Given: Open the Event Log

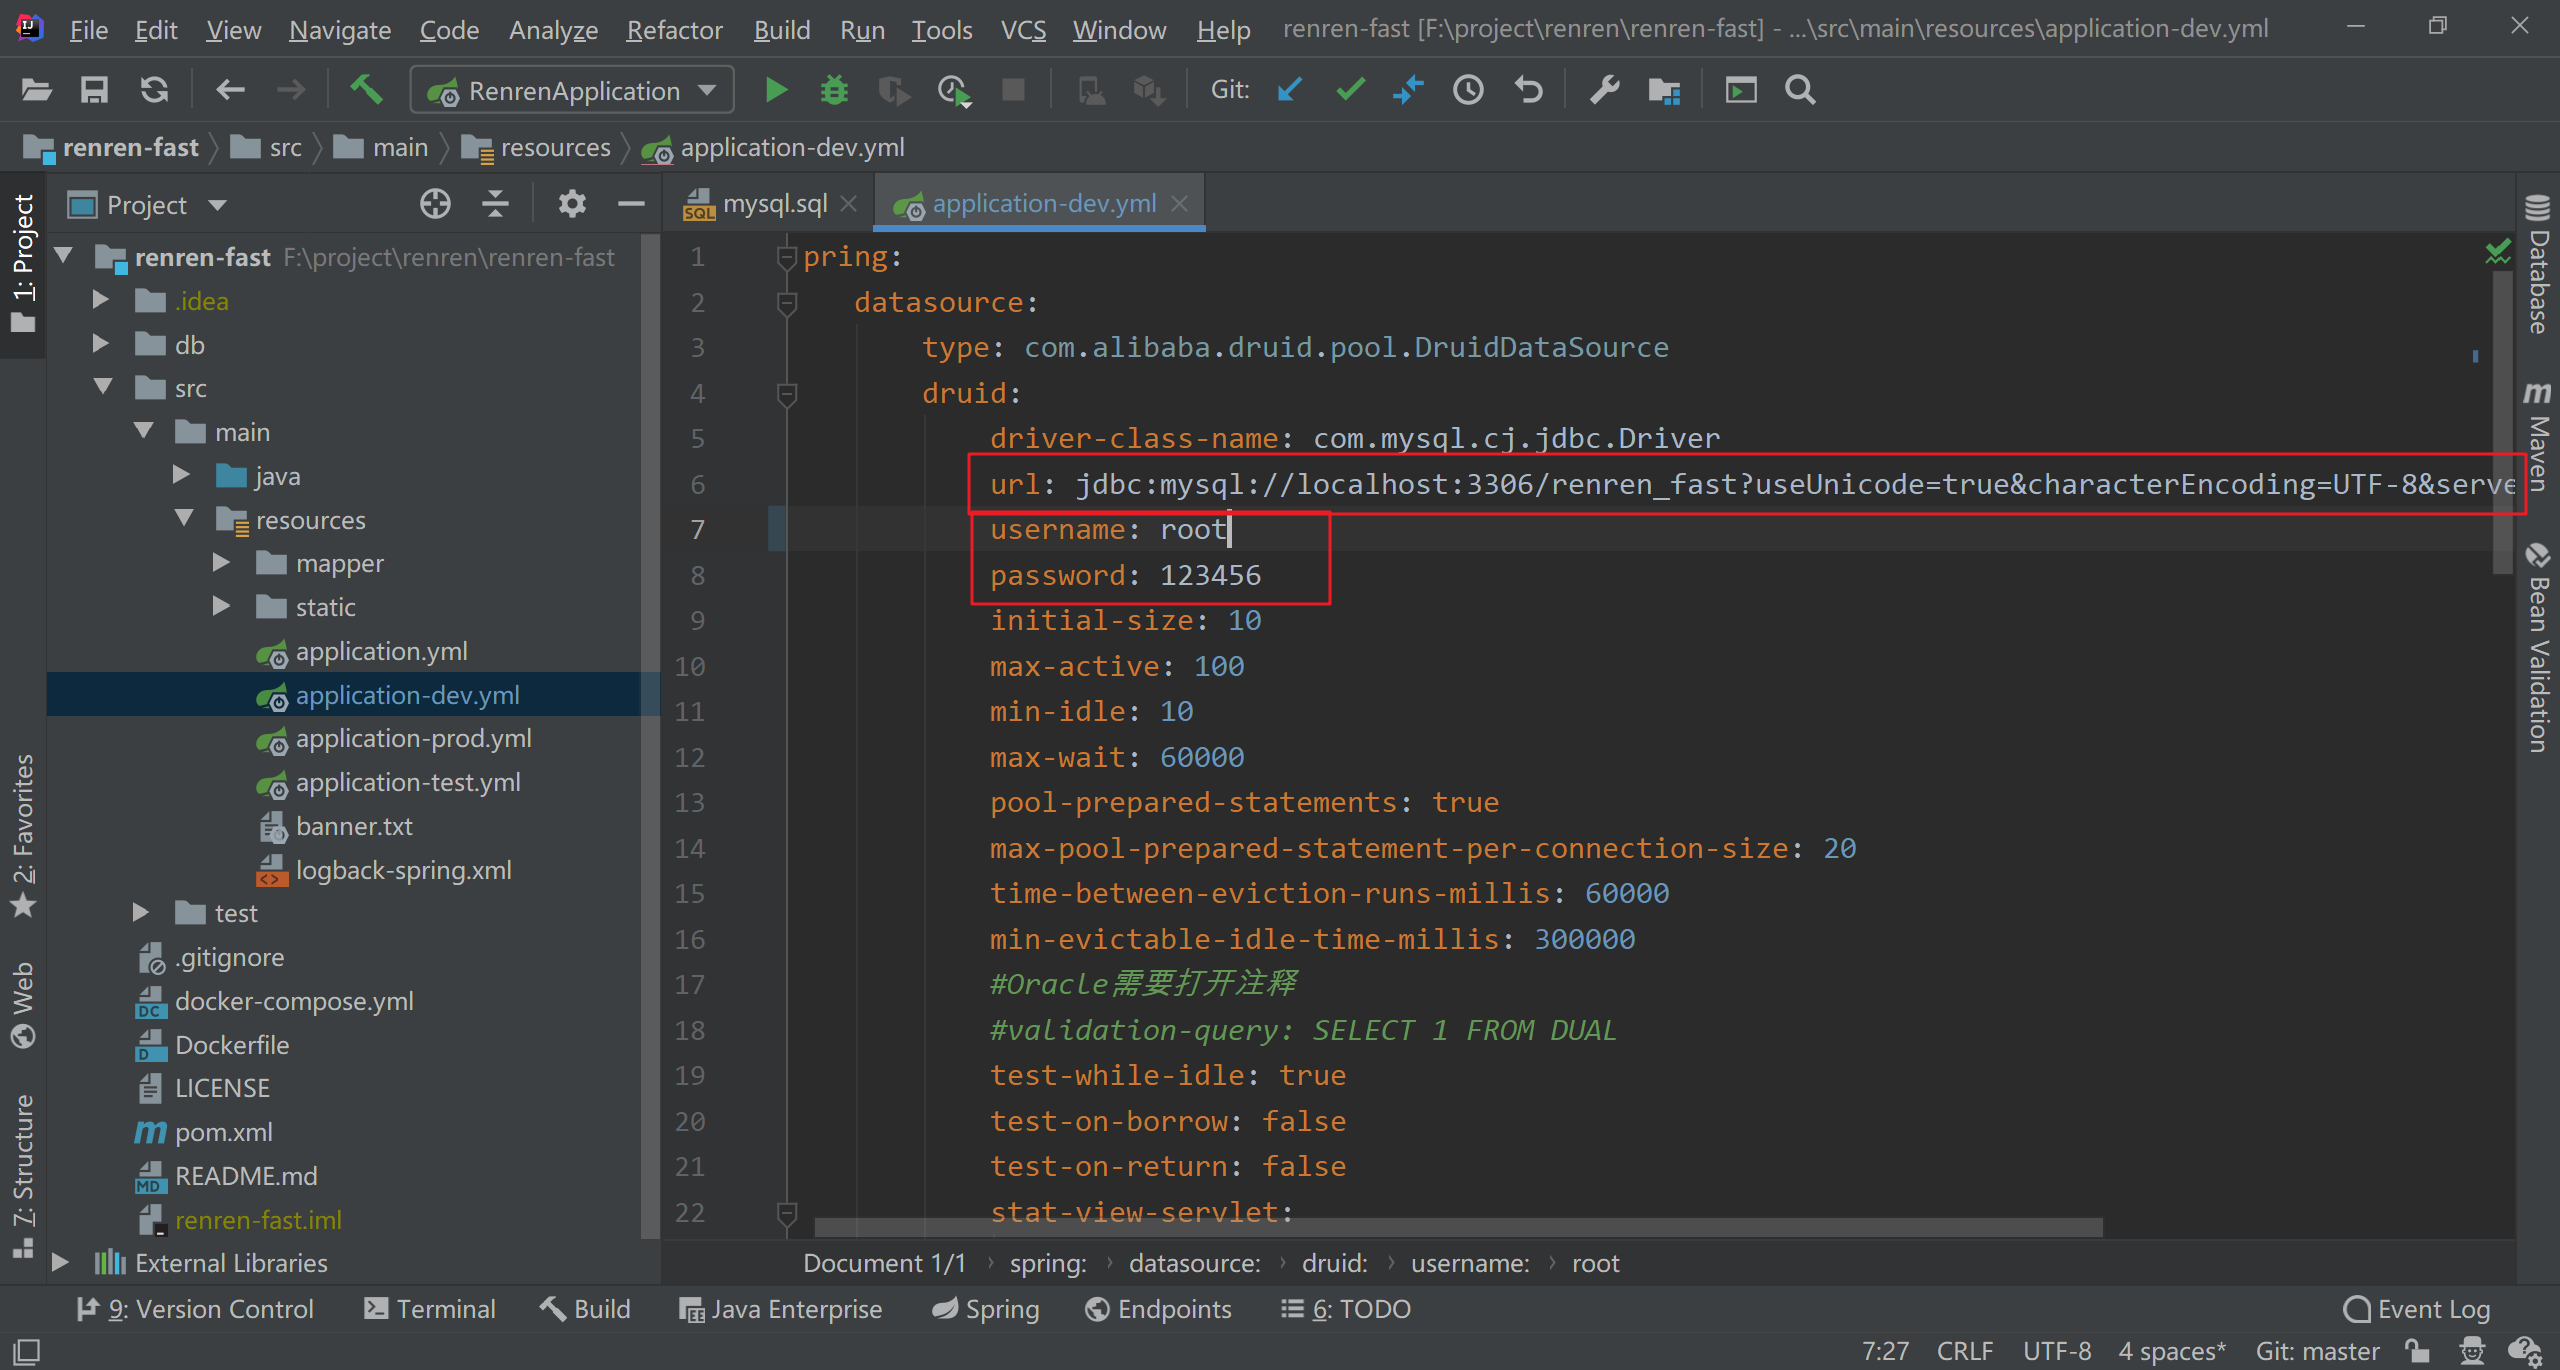Looking at the screenshot, I should pos(2416,1309).
